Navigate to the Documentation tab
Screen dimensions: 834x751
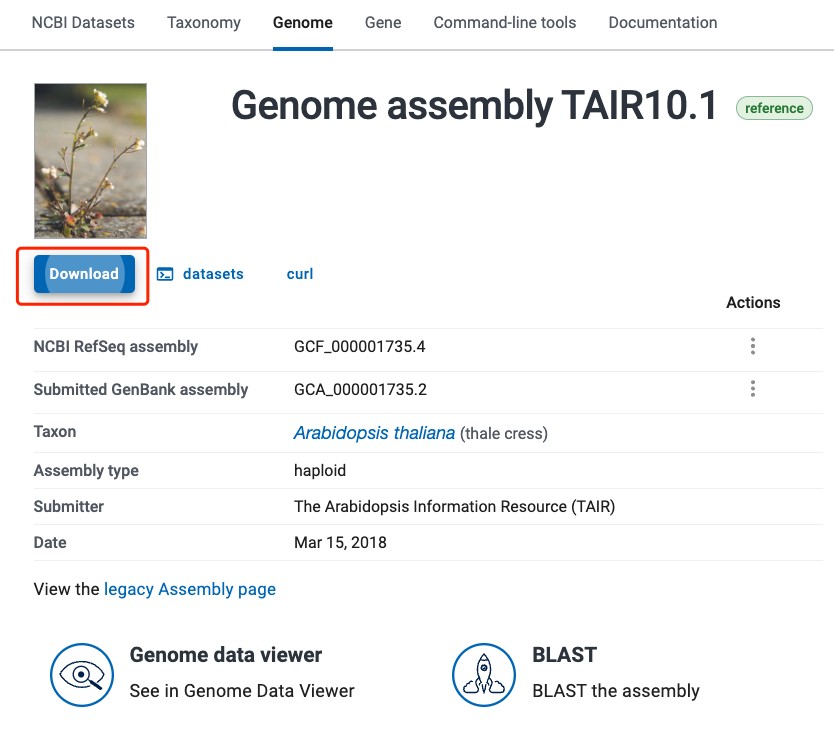663,22
